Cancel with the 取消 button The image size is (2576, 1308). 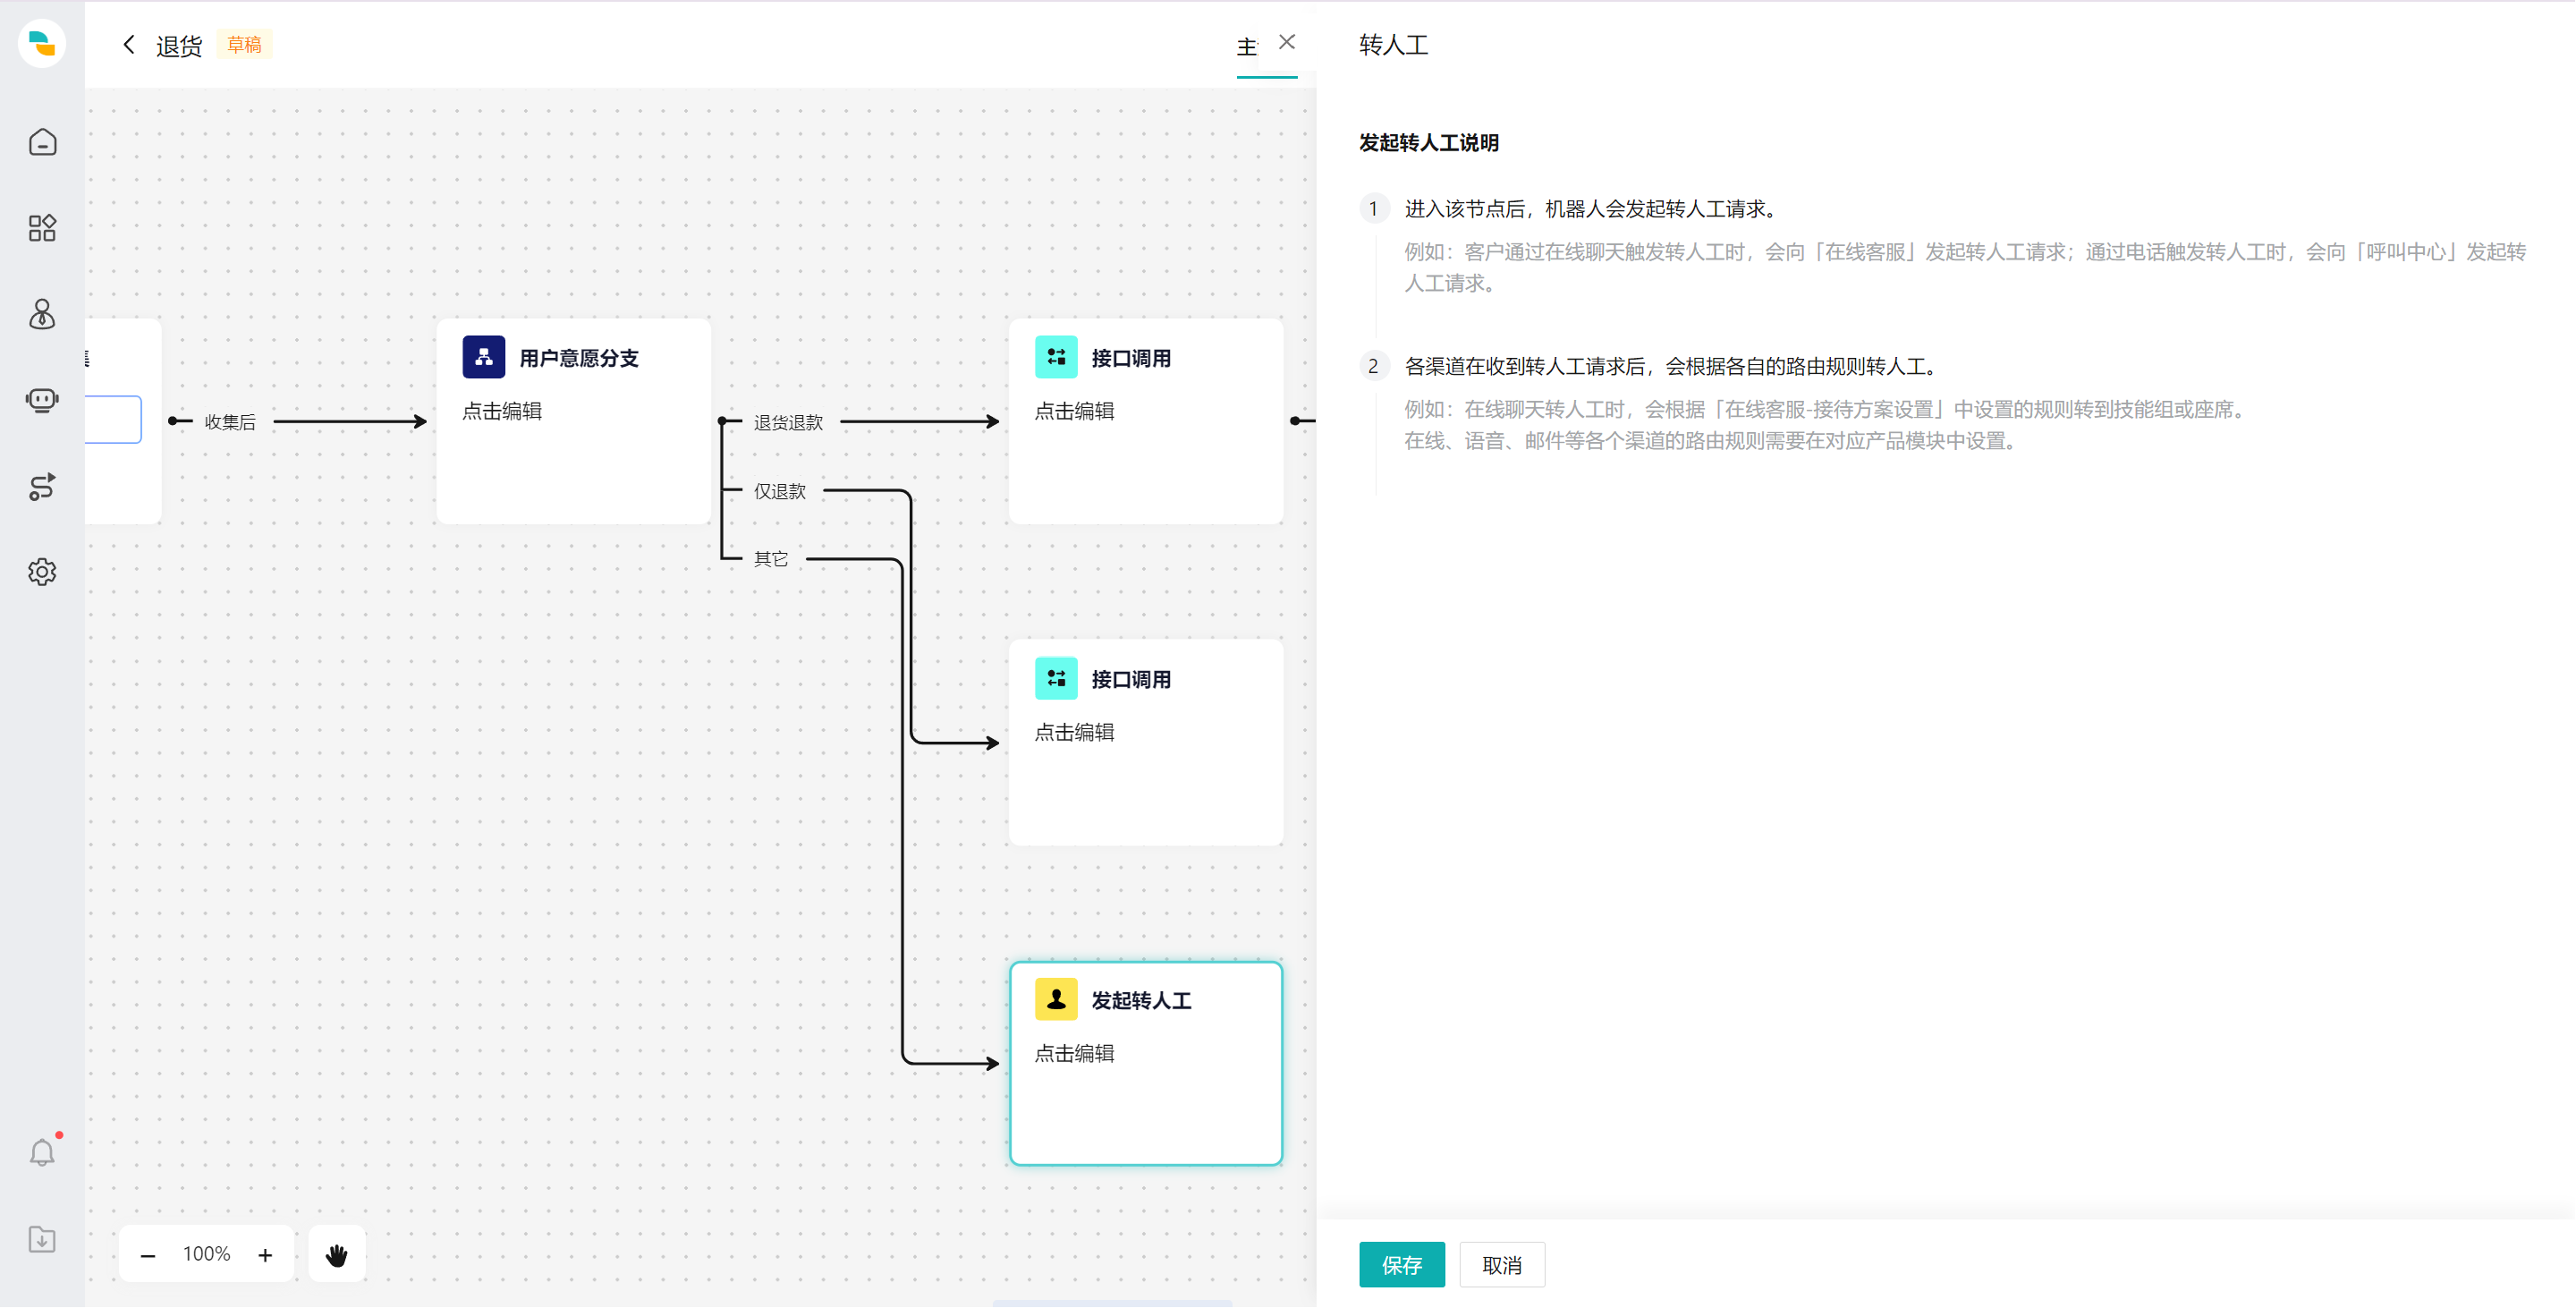click(1502, 1265)
